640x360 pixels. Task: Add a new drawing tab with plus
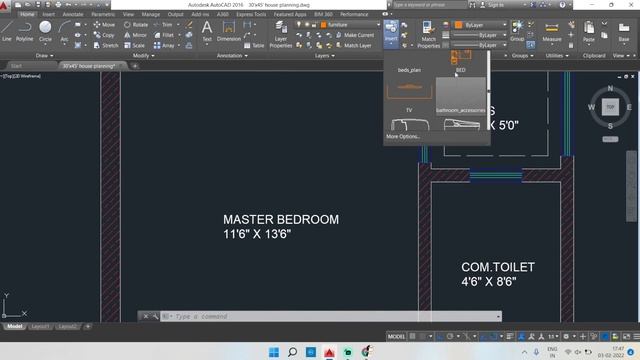[x=135, y=66]
